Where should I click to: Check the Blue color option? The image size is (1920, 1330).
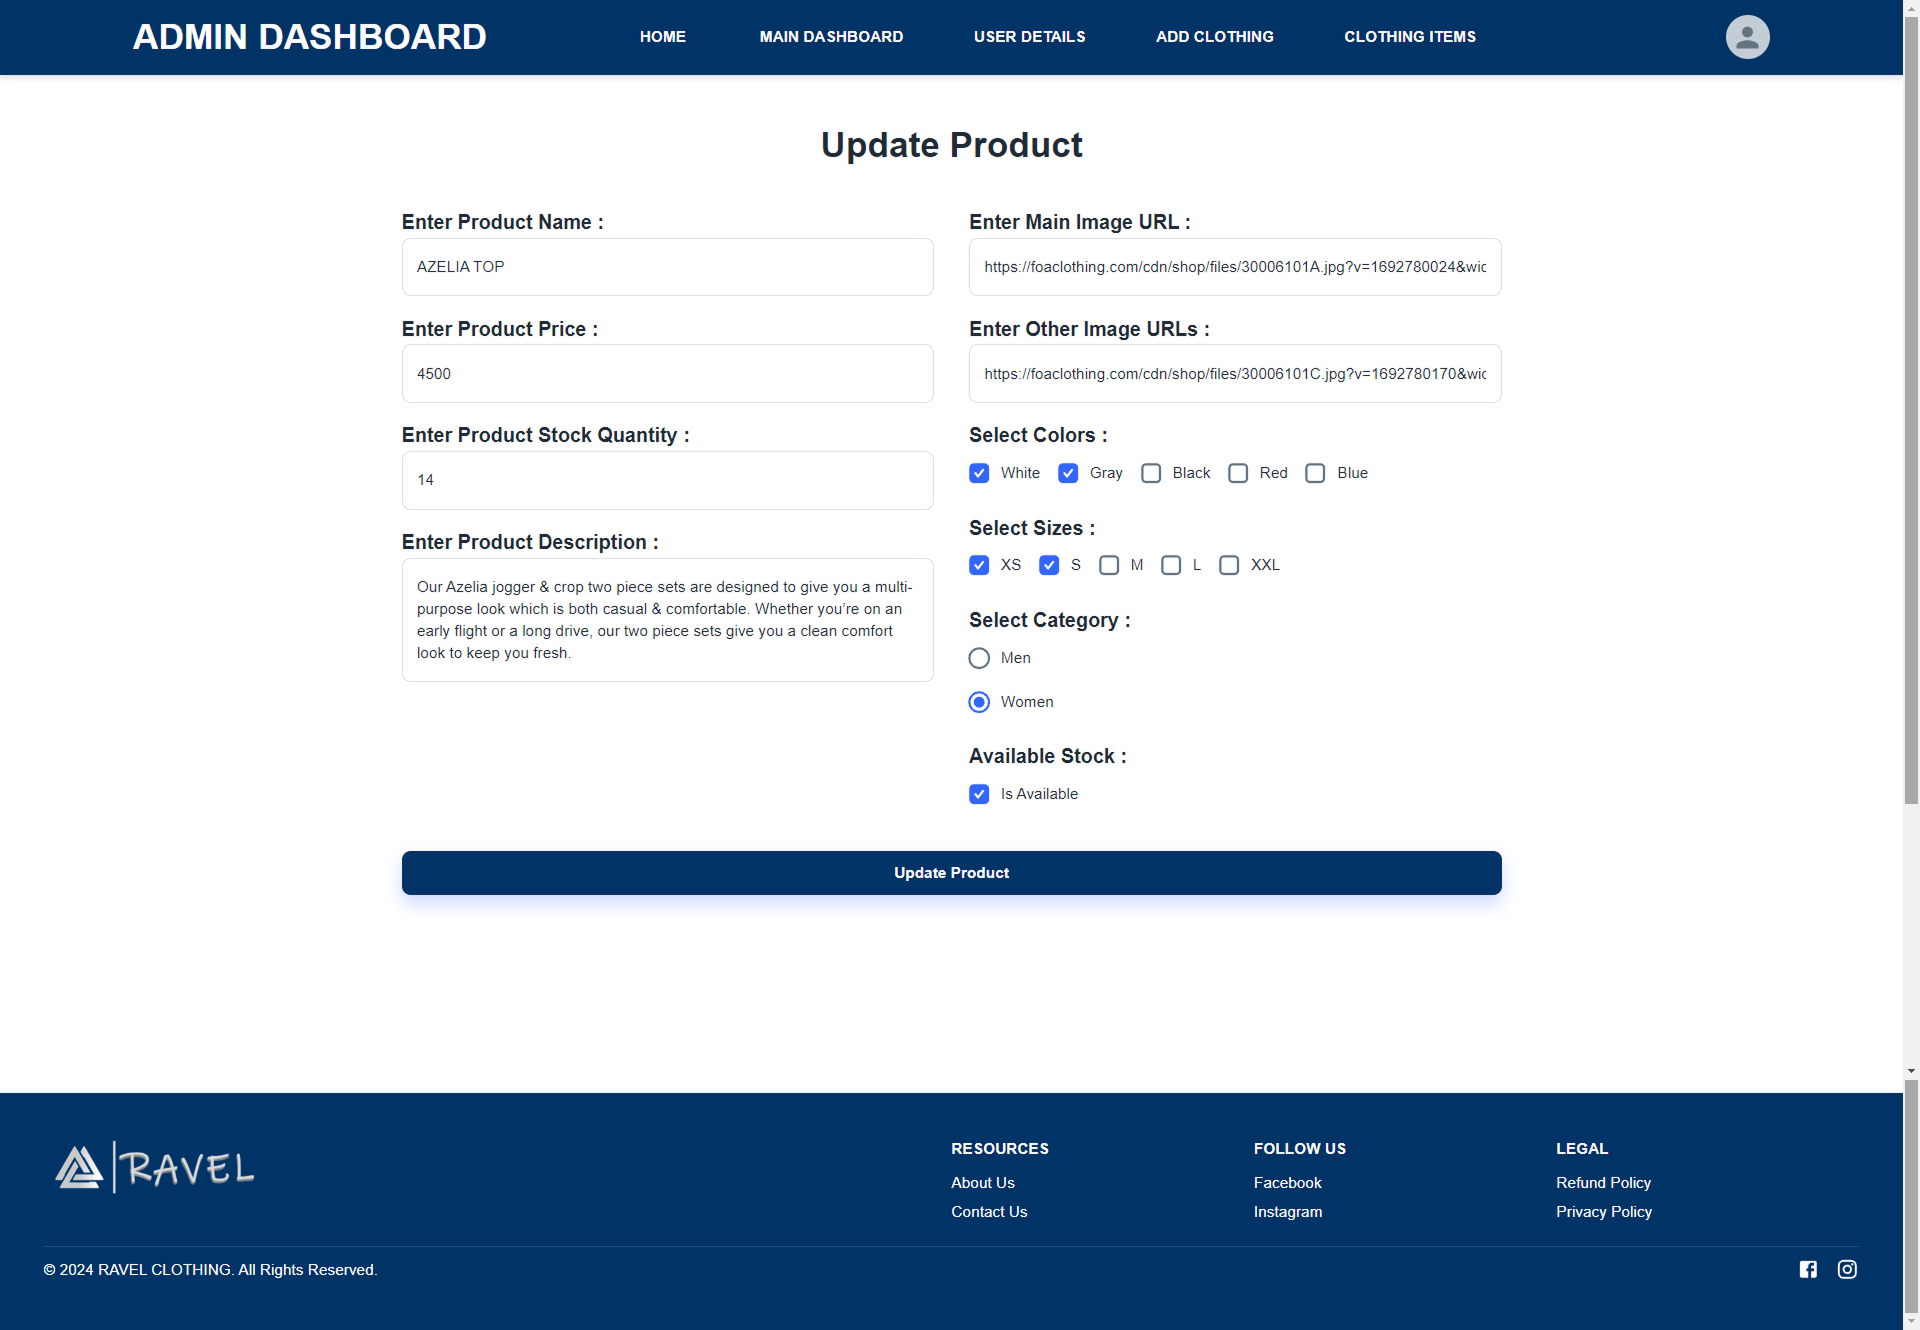click(x=1315, y=473)
